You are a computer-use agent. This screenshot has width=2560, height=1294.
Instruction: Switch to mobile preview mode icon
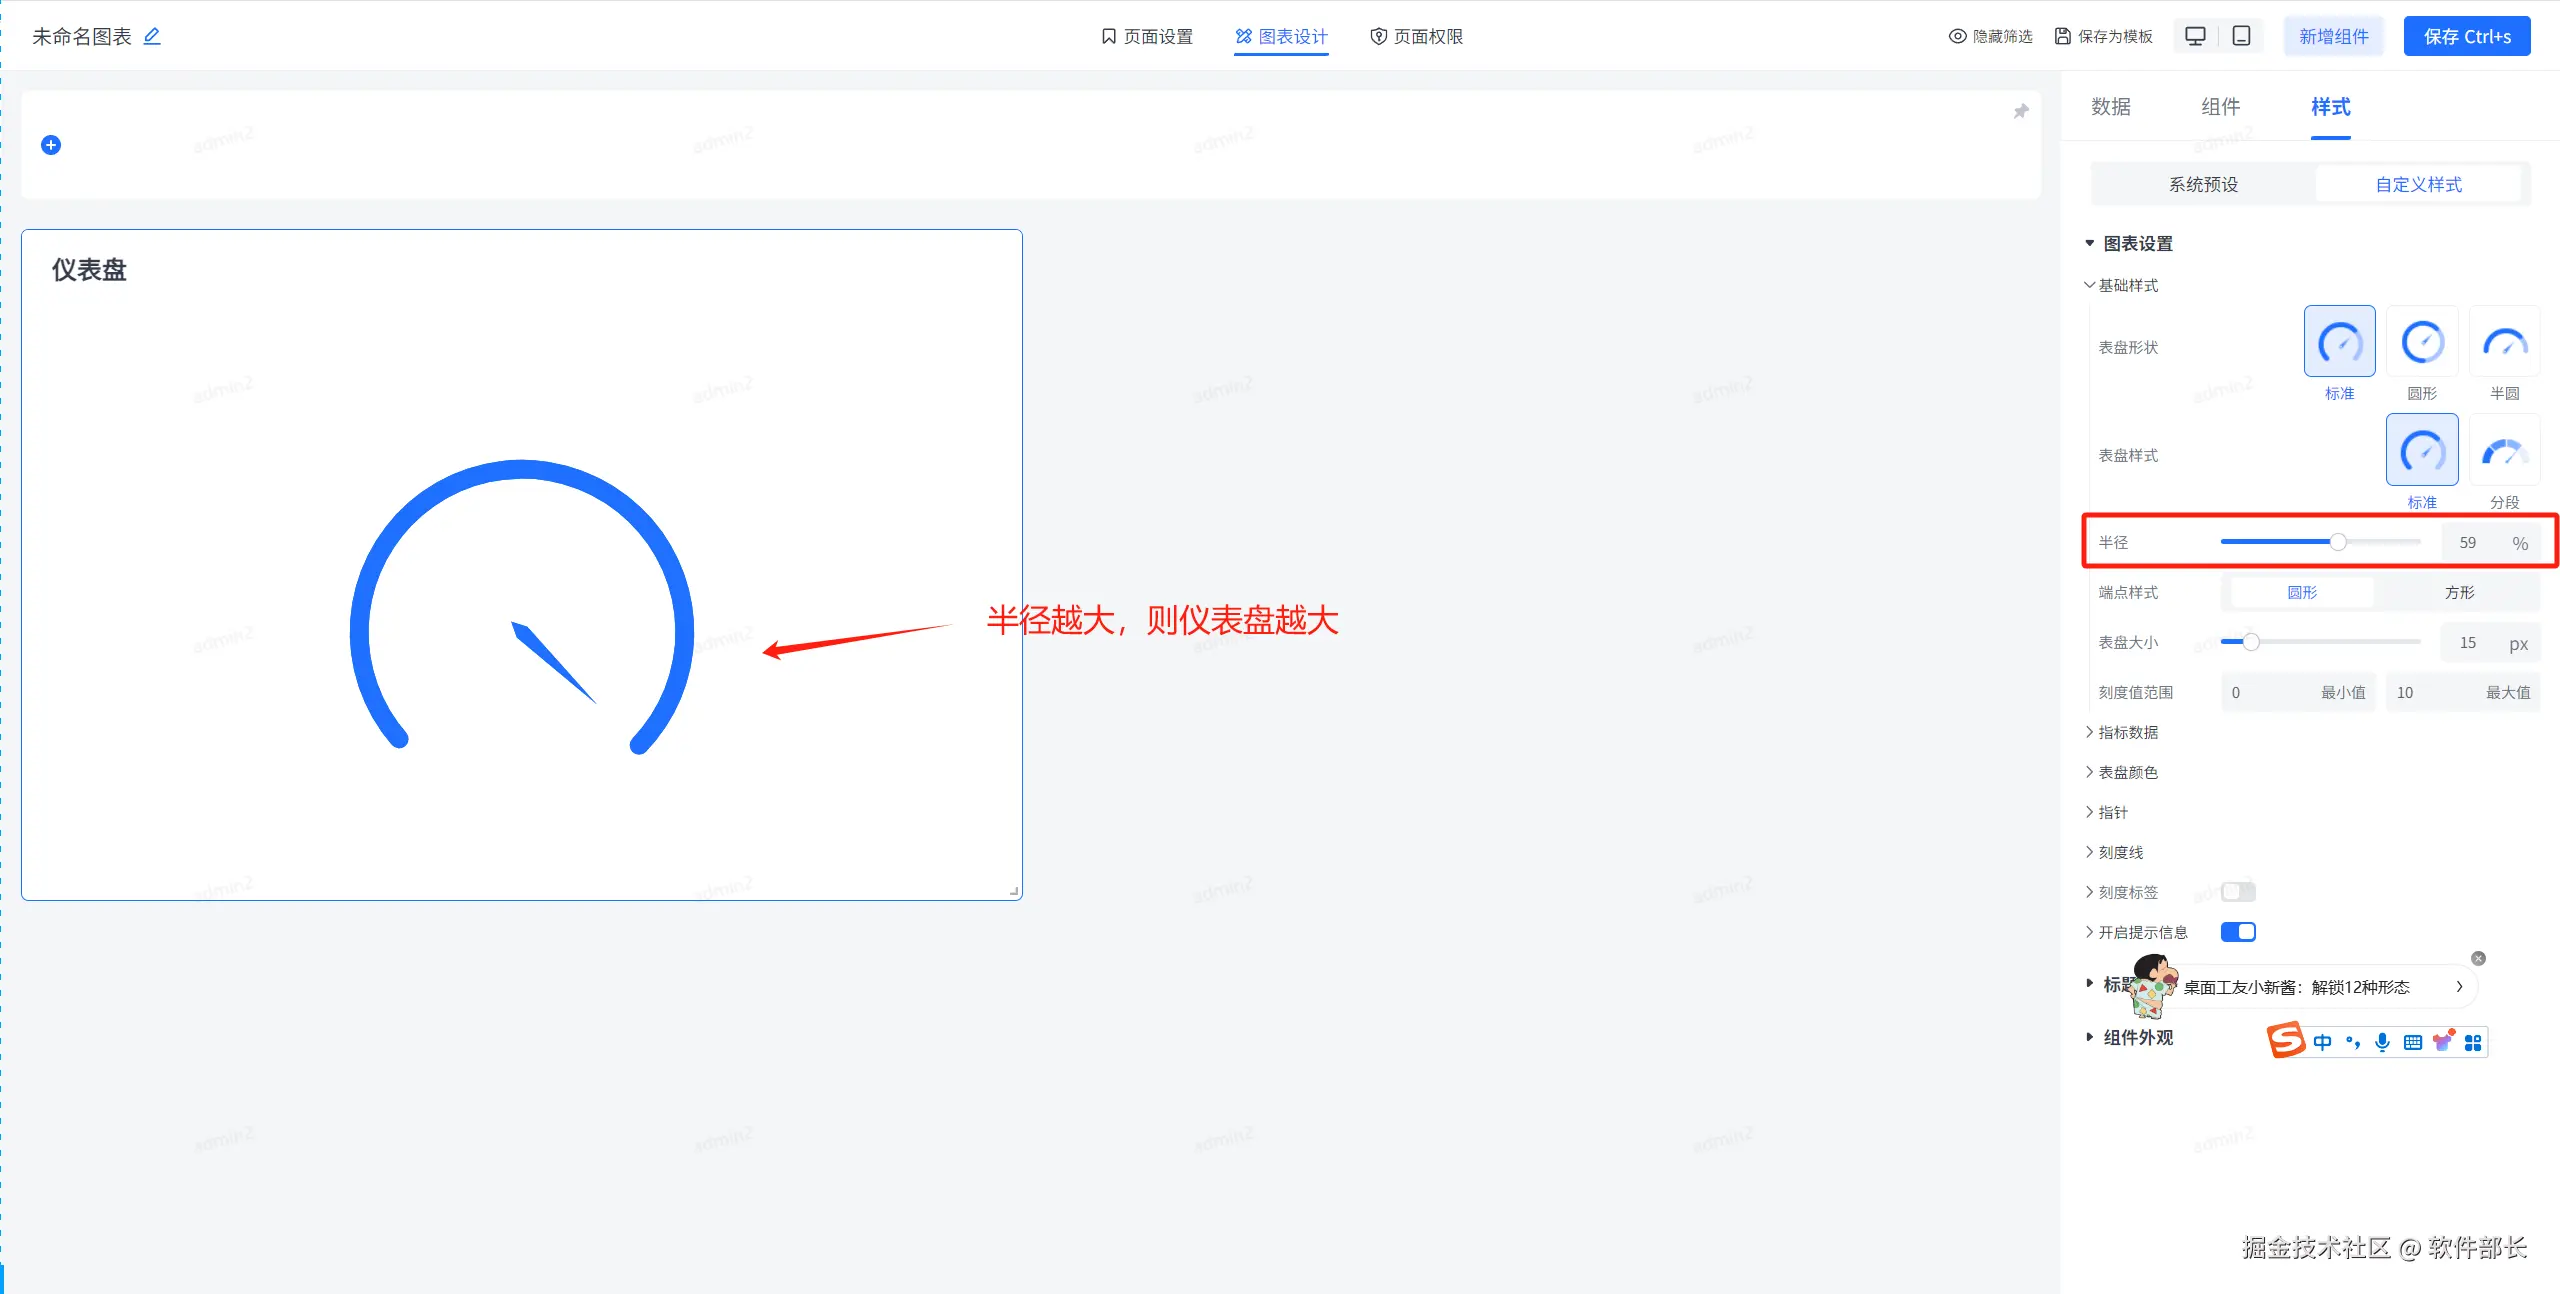2242,36
